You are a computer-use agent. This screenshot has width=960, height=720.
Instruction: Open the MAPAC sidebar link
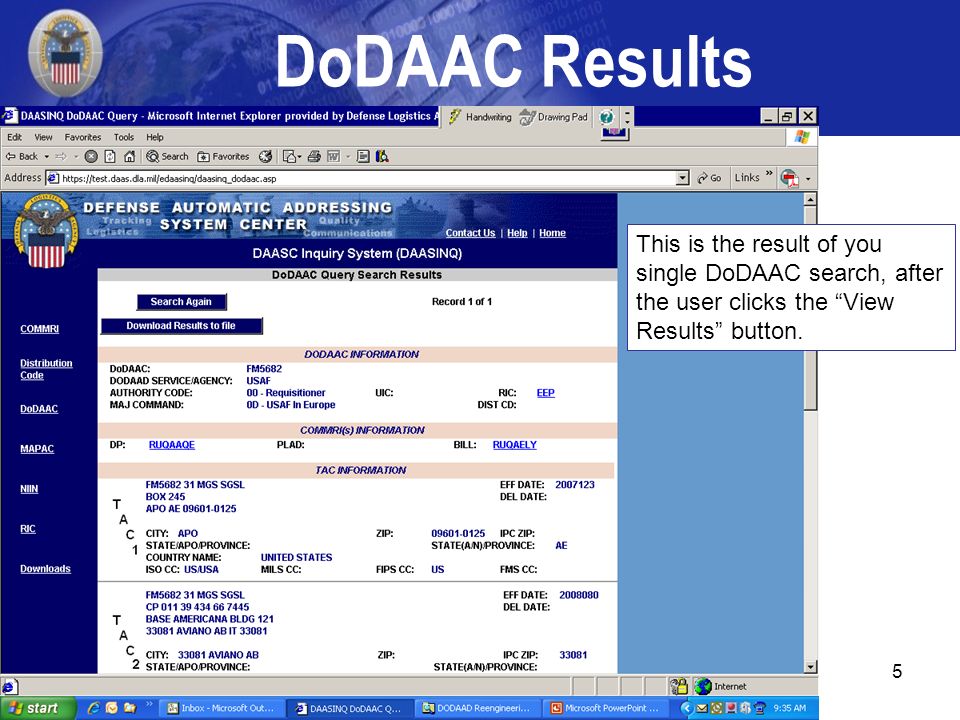pos(37,449)
